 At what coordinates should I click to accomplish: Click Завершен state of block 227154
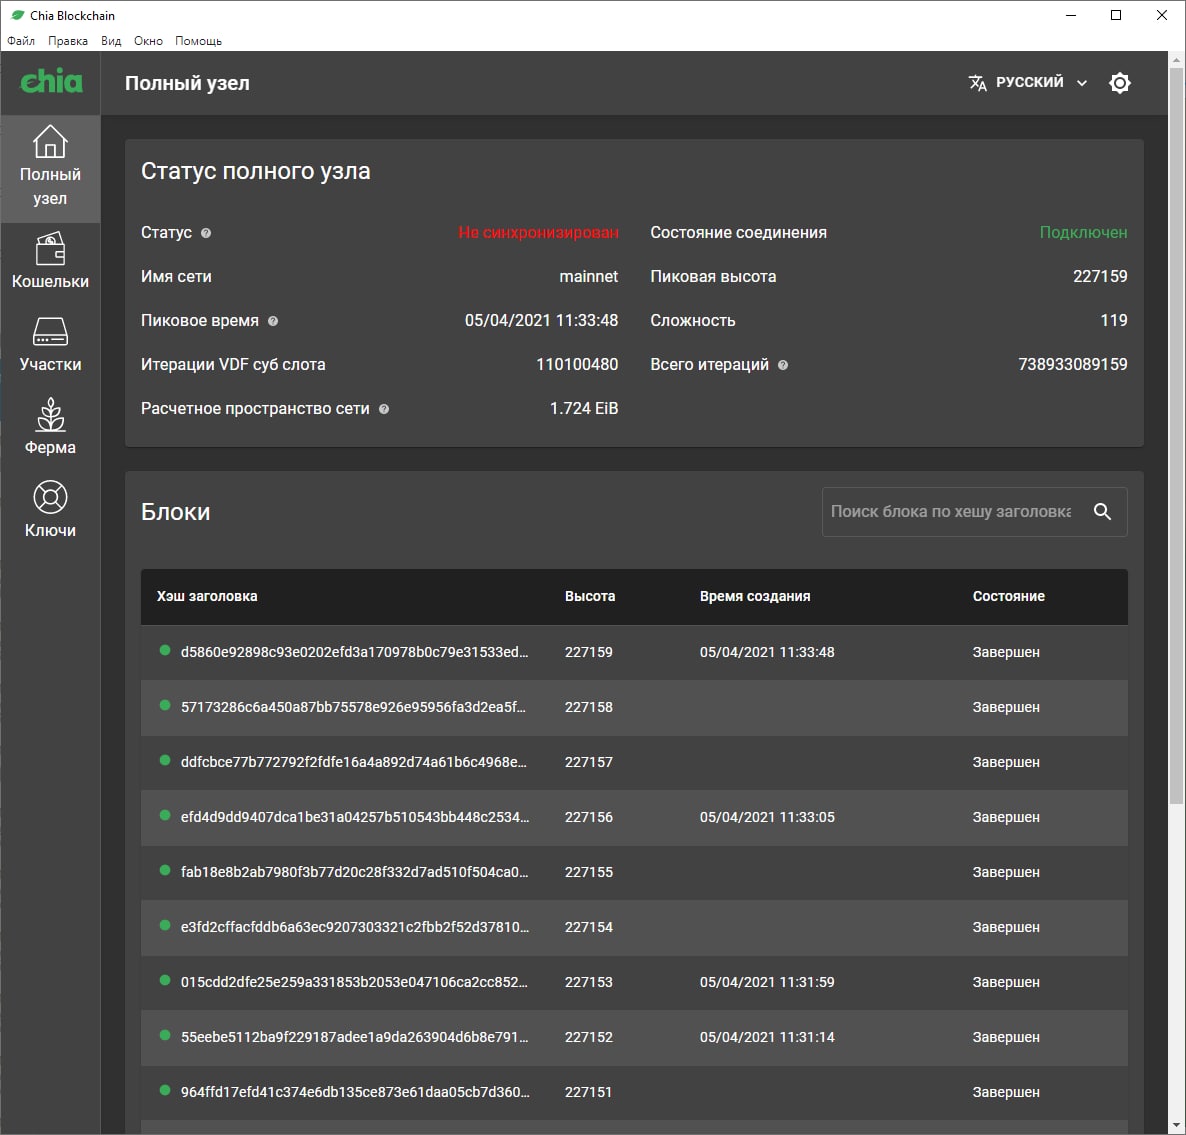pyautogui.click(x=1006, y=927)
